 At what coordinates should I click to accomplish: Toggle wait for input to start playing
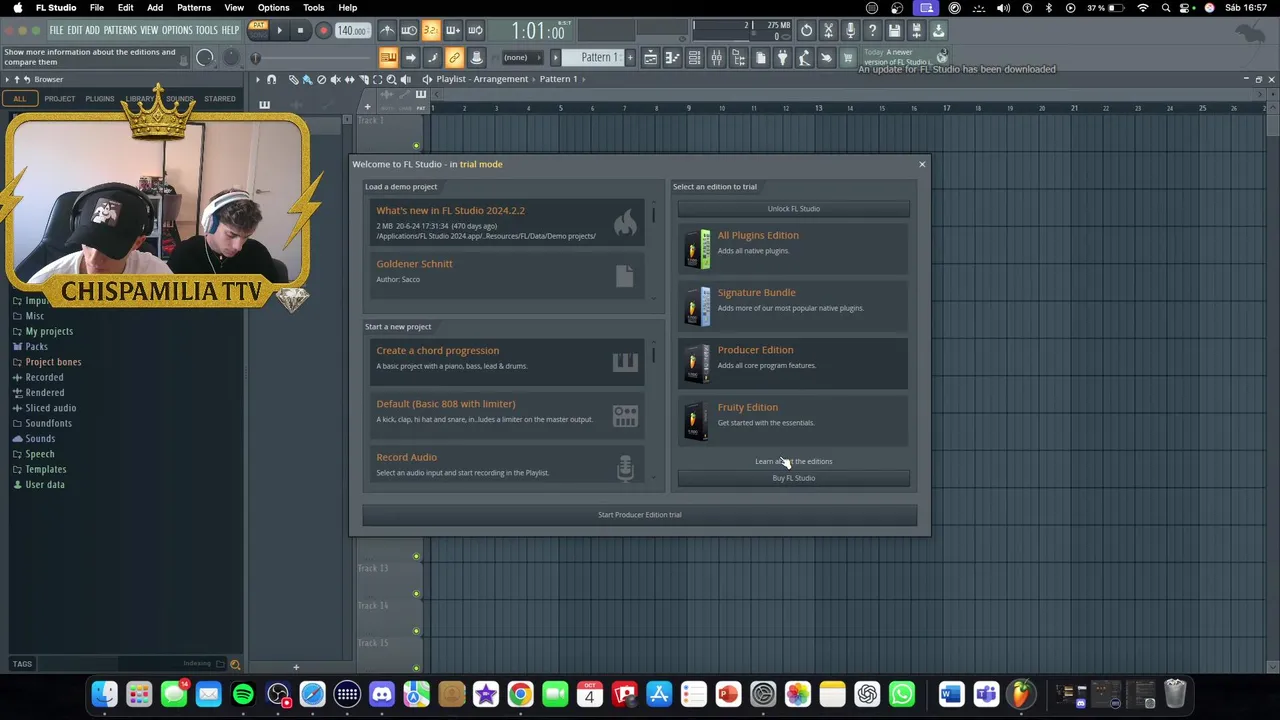409,30
